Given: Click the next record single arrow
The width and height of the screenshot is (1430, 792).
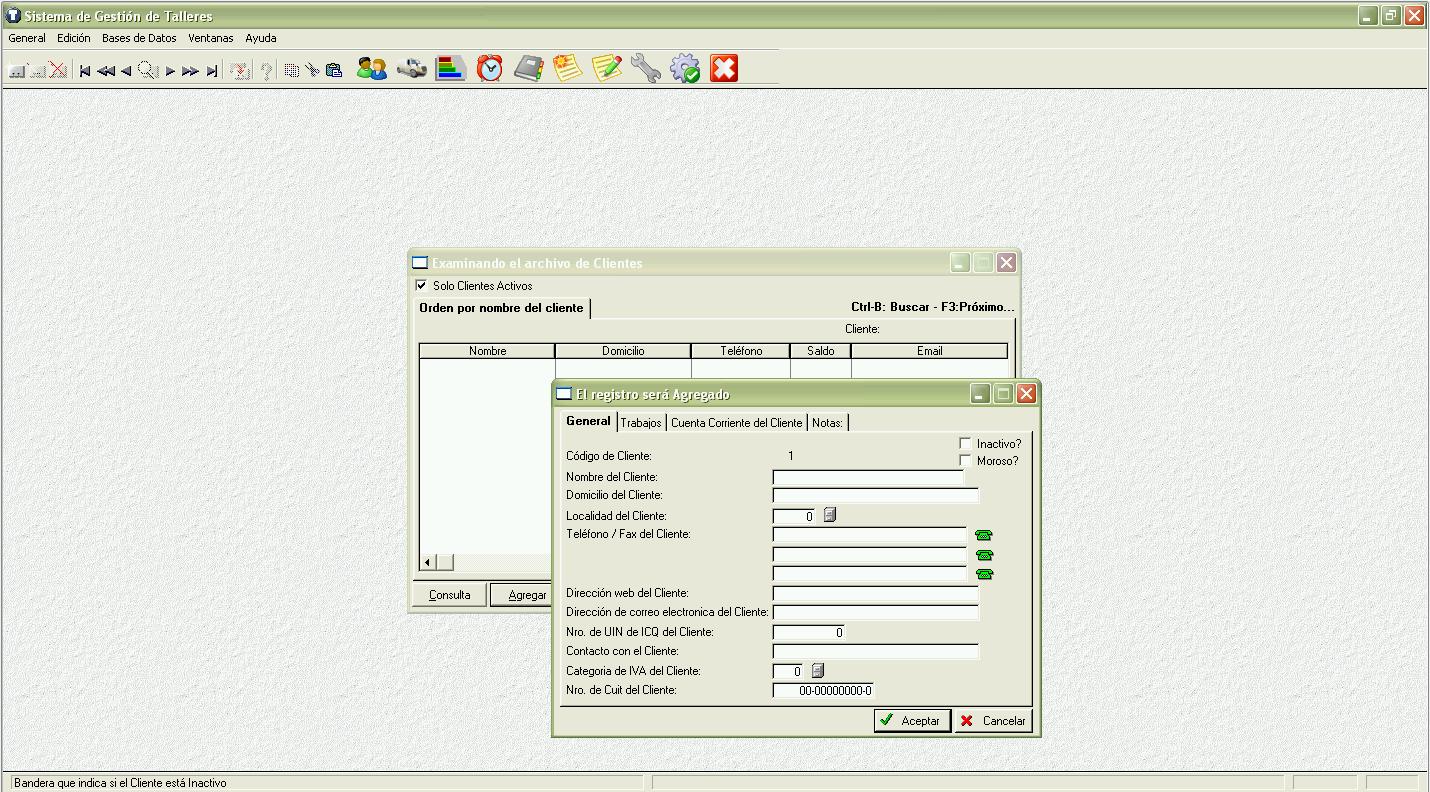Looking at the screenshot, I should click(170, 71).
